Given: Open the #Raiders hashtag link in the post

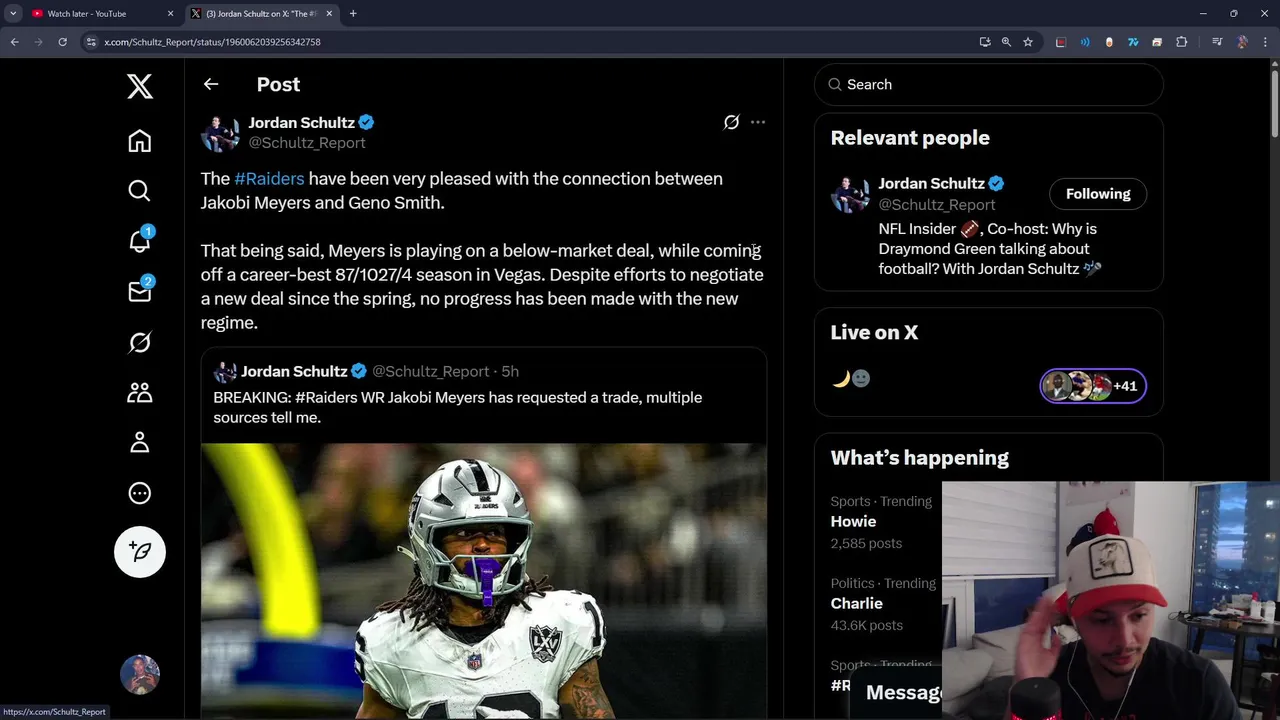Looking at the screenshot, I should (x=269, y=179).
